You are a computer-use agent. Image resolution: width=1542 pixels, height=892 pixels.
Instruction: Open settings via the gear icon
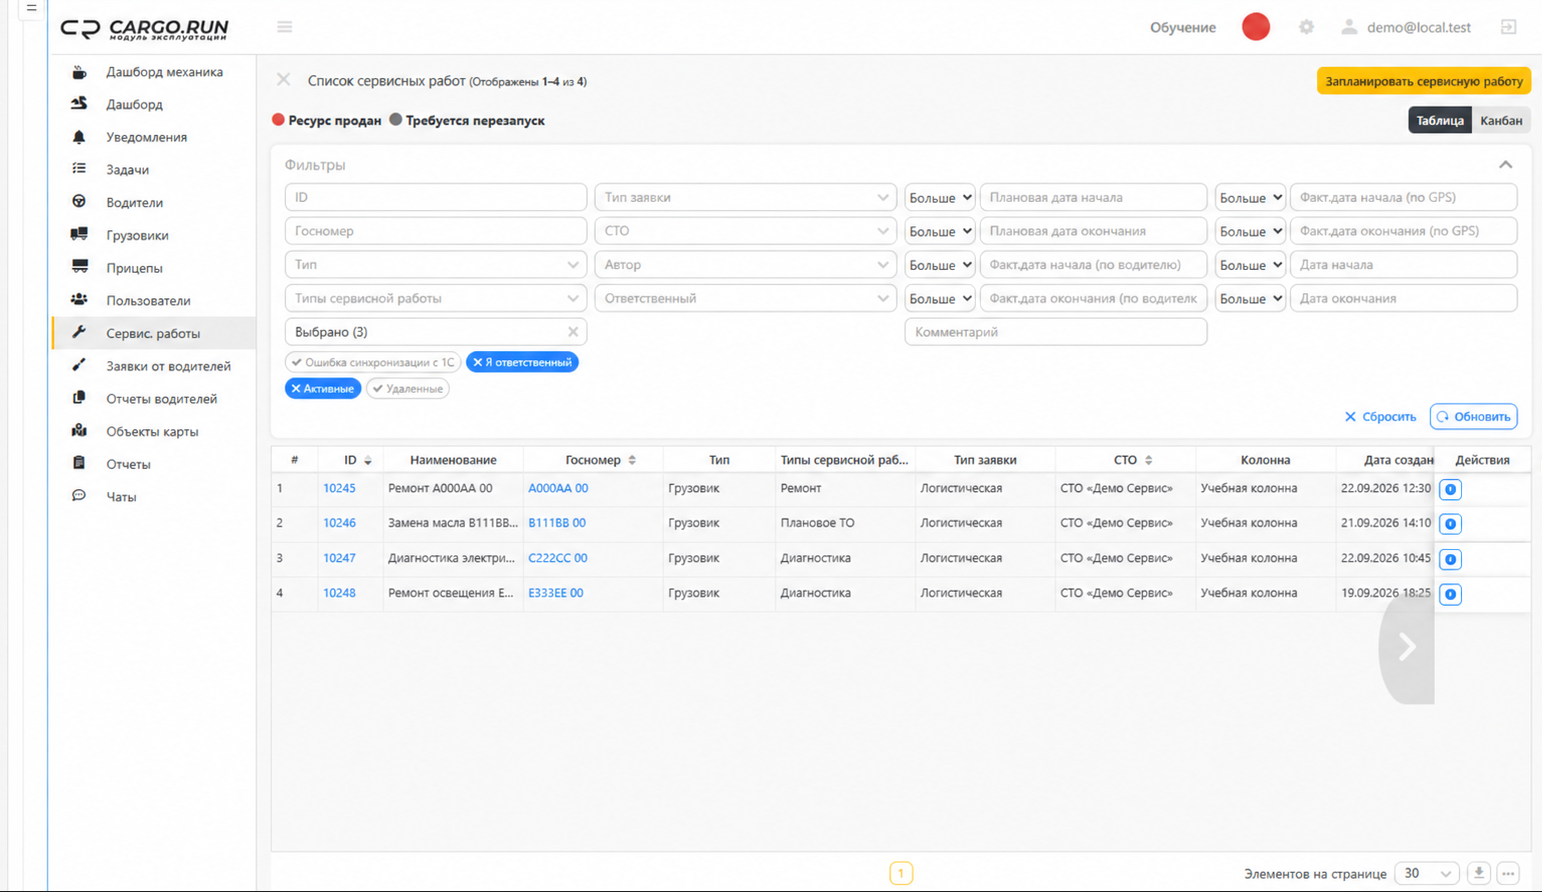[x=1306, y=27]
